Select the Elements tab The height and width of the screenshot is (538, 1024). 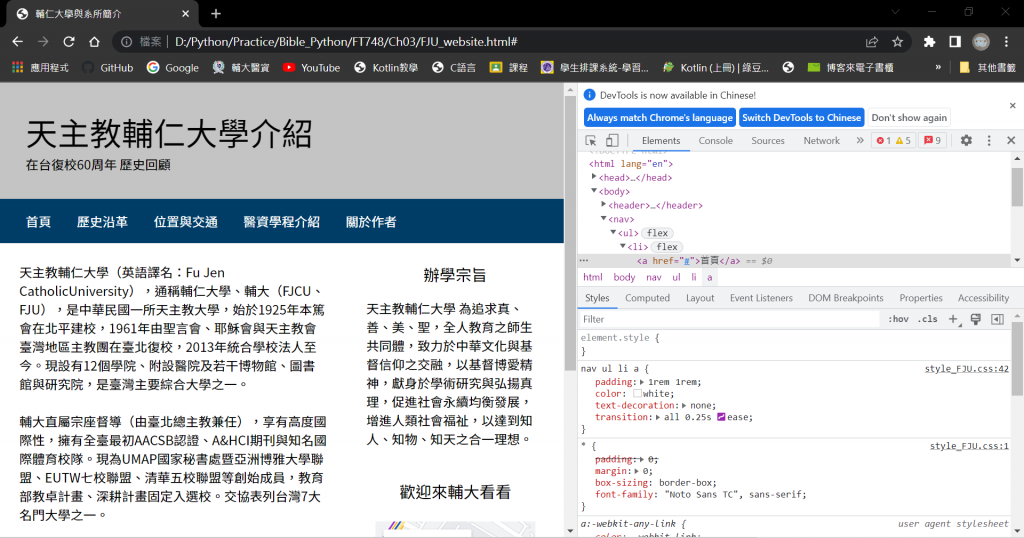point(661,140)
